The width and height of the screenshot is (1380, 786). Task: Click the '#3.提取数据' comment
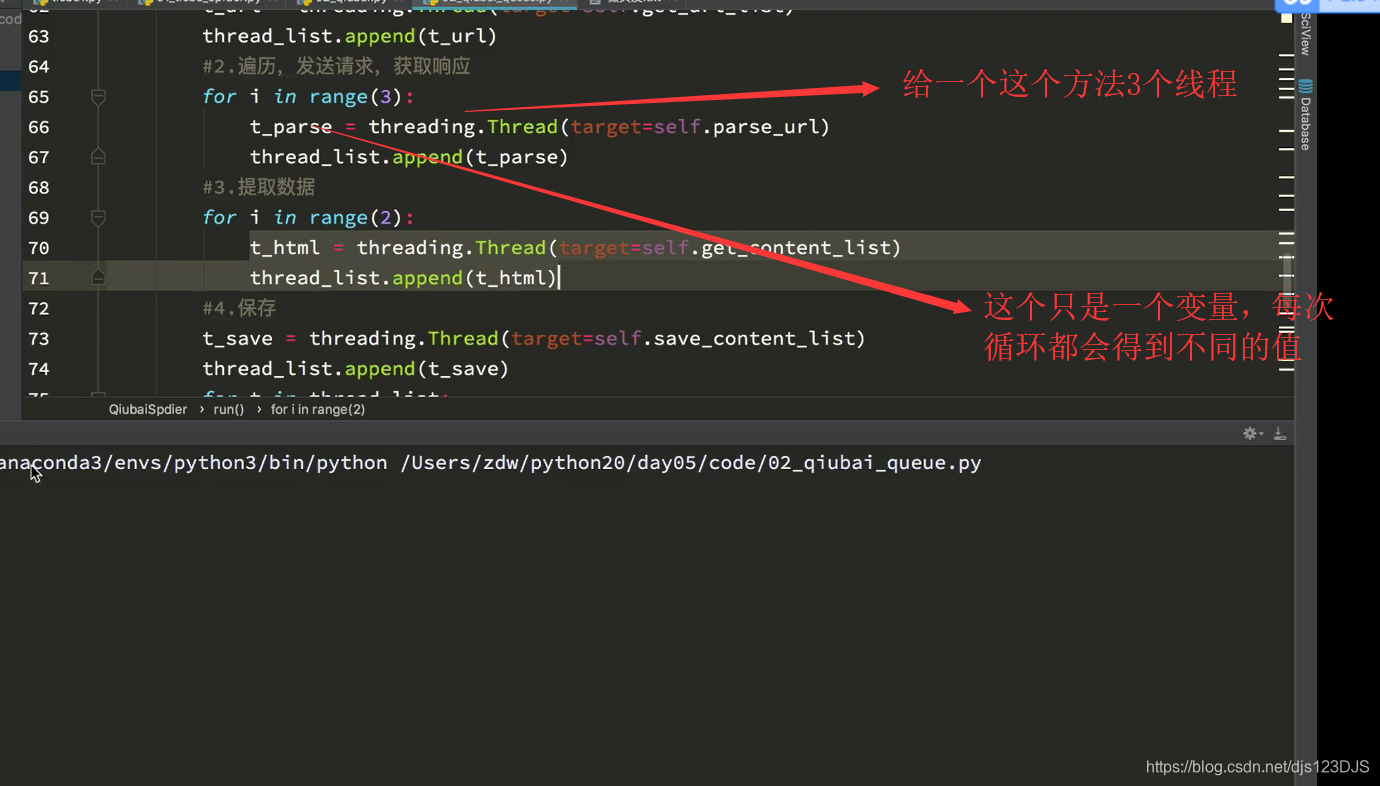[258, 187]
